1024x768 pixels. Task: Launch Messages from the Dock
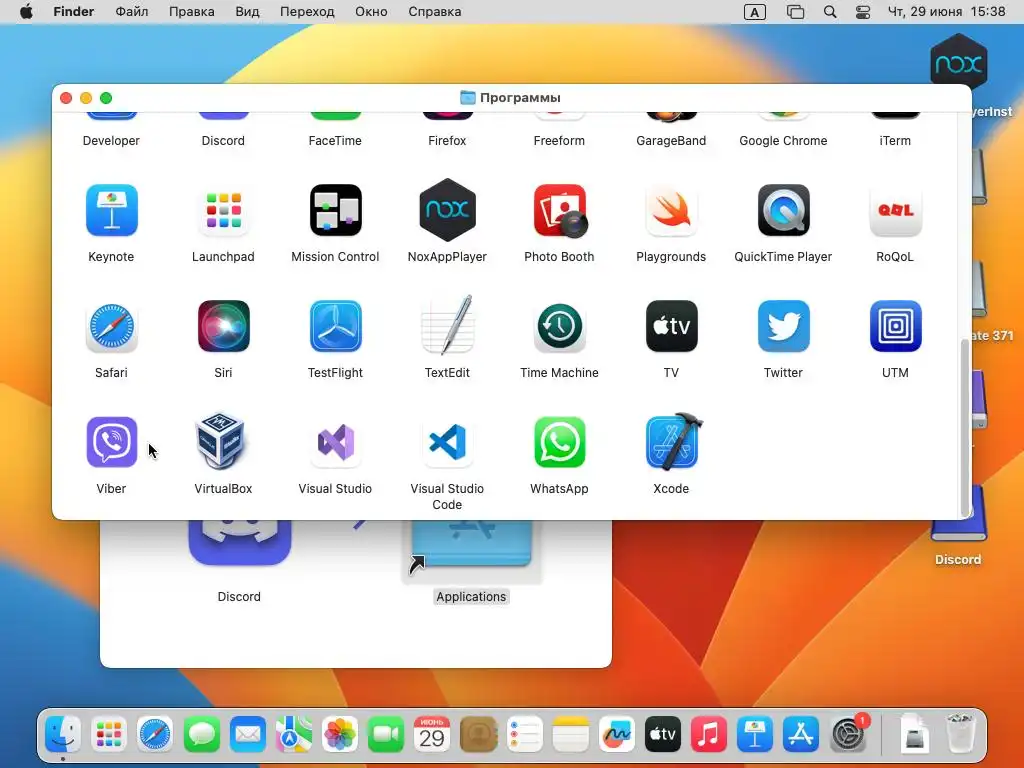pos(202,735)
